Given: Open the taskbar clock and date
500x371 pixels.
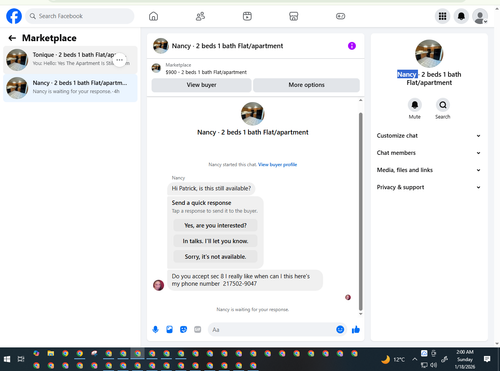Looking at the screenshot, I should tap(465, 359).
